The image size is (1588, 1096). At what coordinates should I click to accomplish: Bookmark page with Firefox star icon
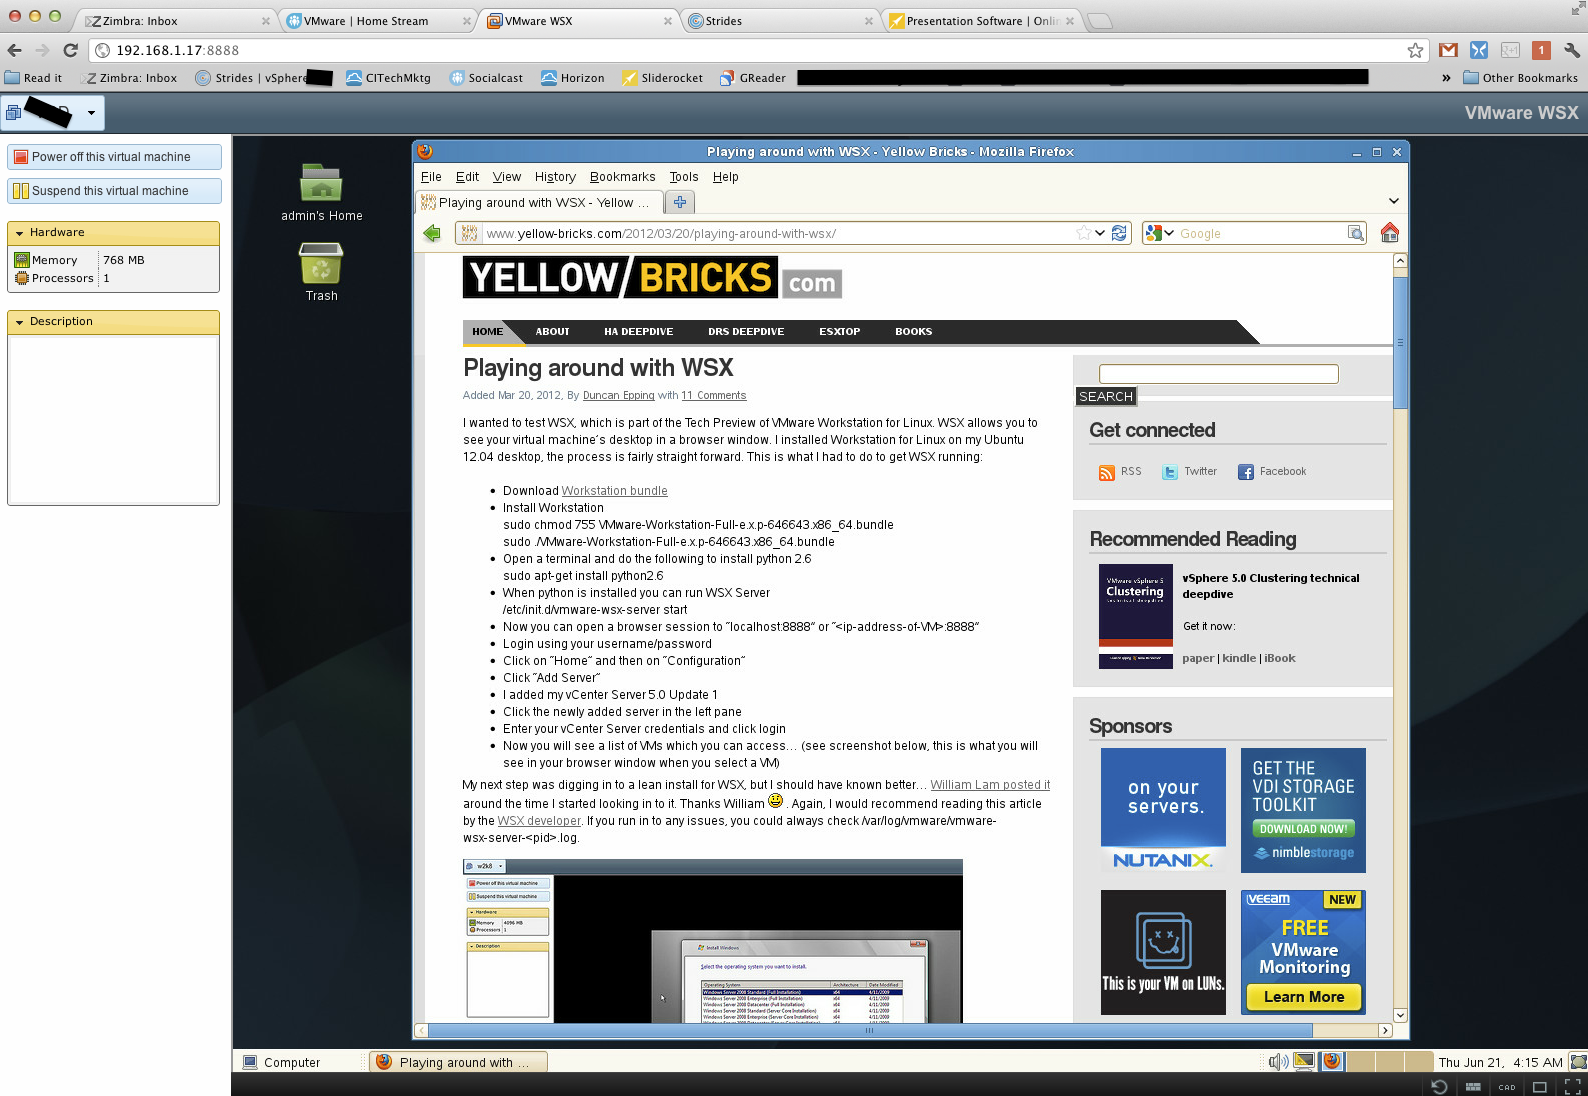tap(1083, 233)
